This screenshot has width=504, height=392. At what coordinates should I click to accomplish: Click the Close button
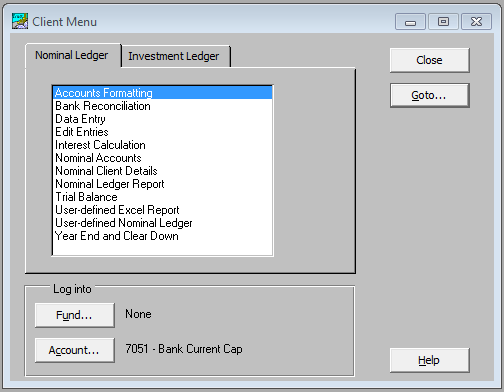click(x=429, y=60)
